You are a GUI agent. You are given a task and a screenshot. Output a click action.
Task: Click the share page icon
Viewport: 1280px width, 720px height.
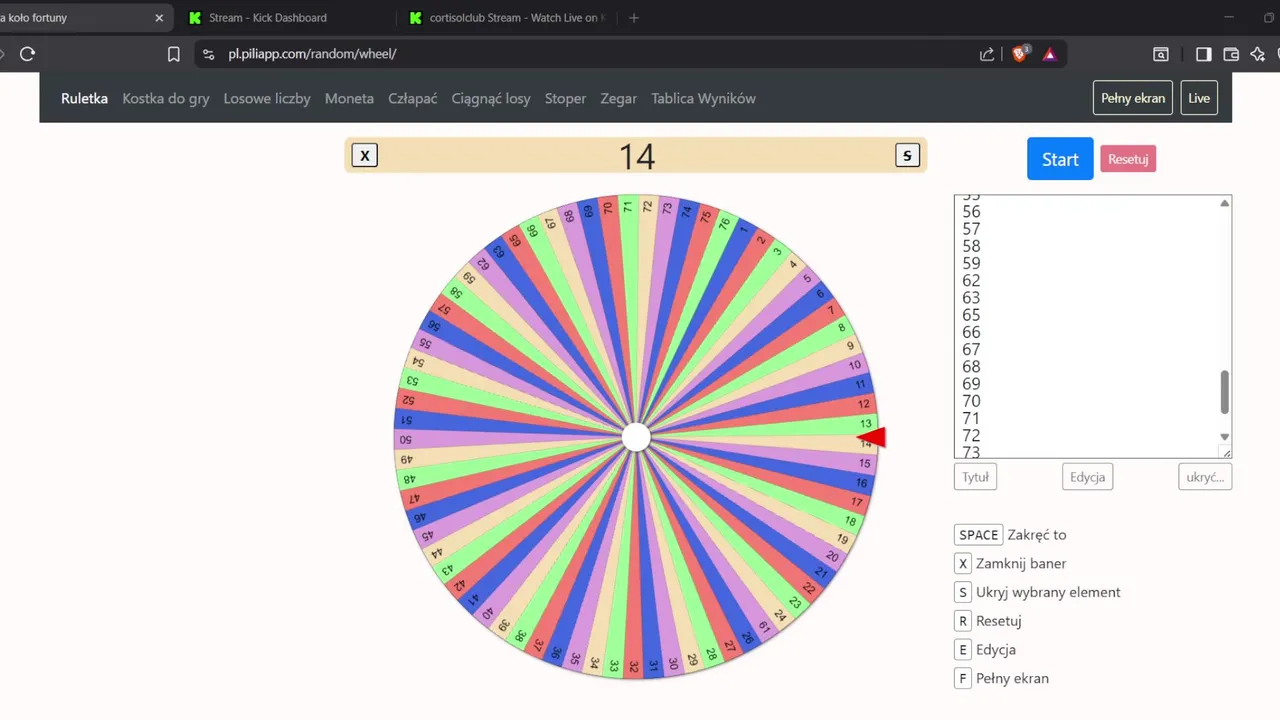point(987,54)
